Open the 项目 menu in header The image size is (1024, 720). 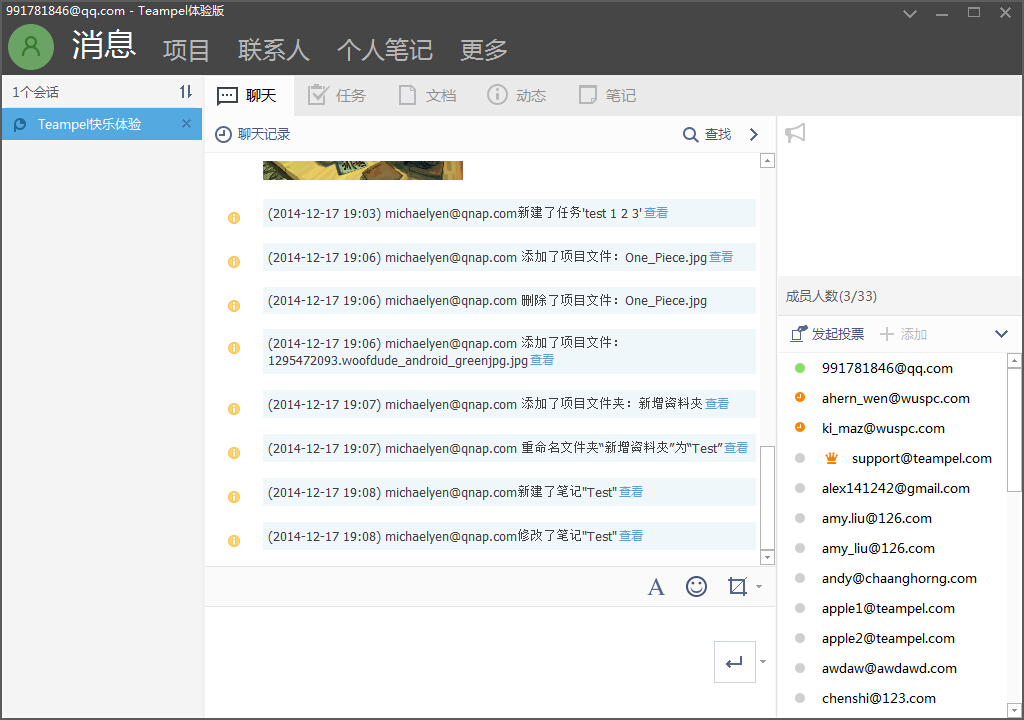[186, 50]
